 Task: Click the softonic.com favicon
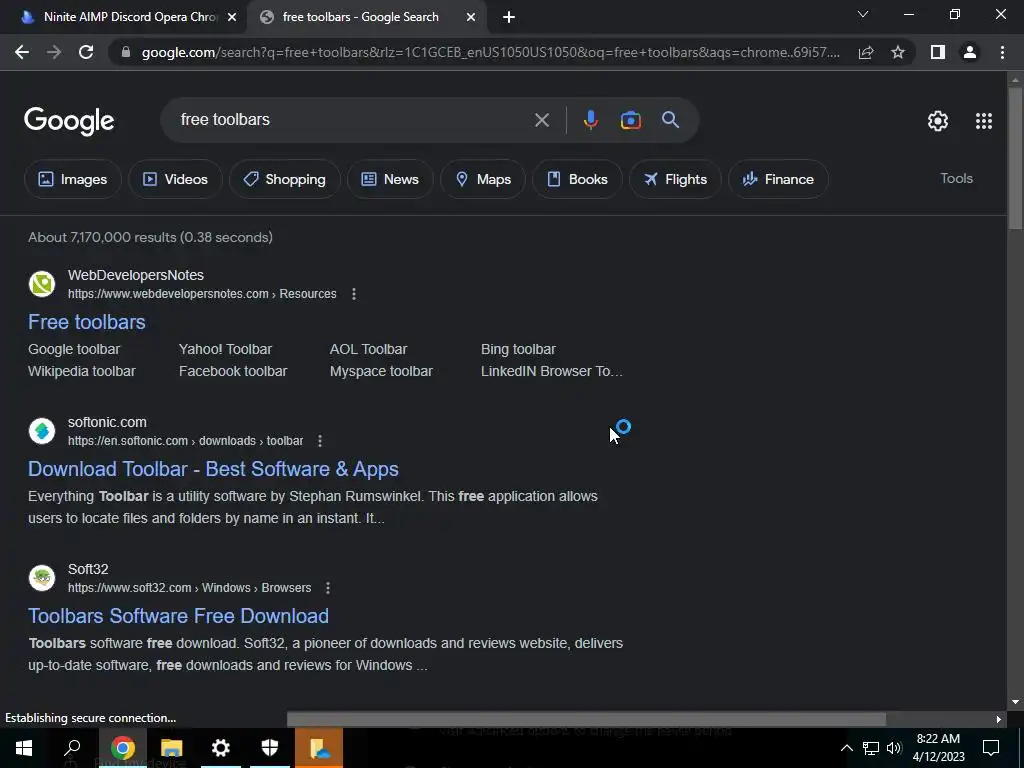(42, 431)
